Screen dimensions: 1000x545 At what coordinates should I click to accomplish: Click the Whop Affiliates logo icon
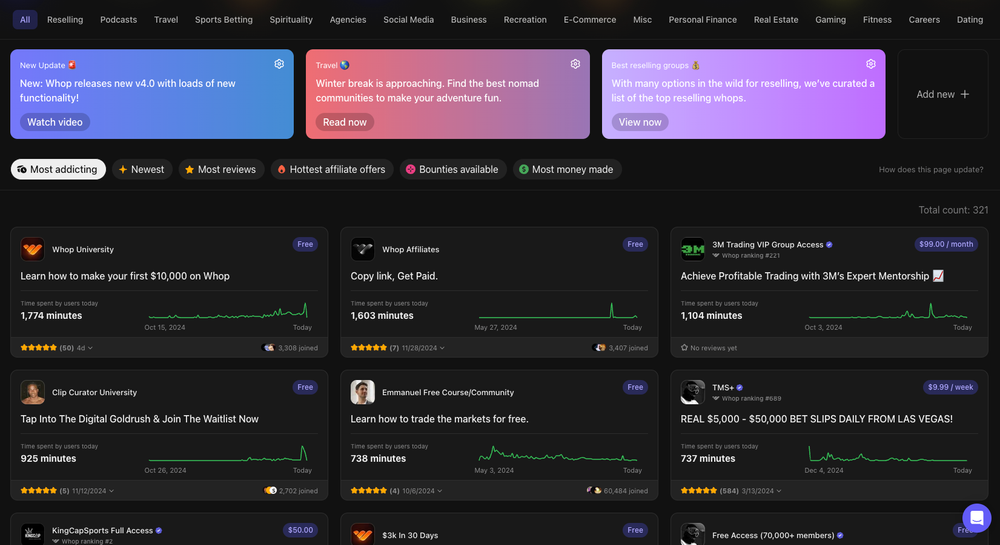pos(363,249)
